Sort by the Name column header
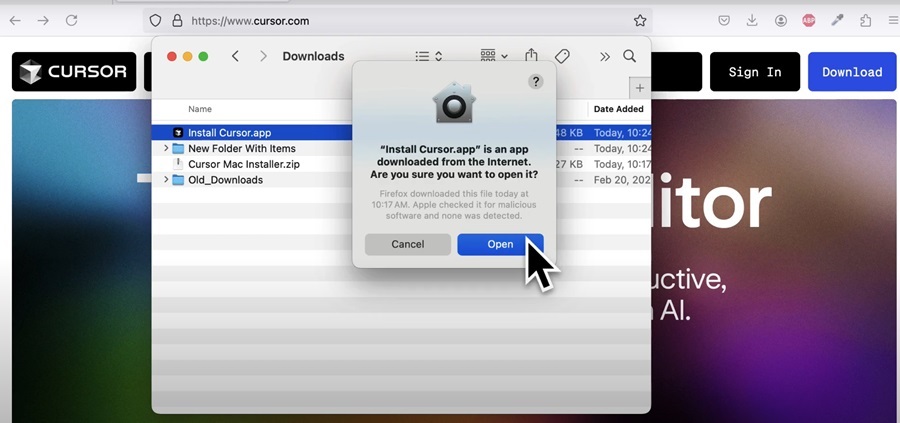 pos(200,109)
